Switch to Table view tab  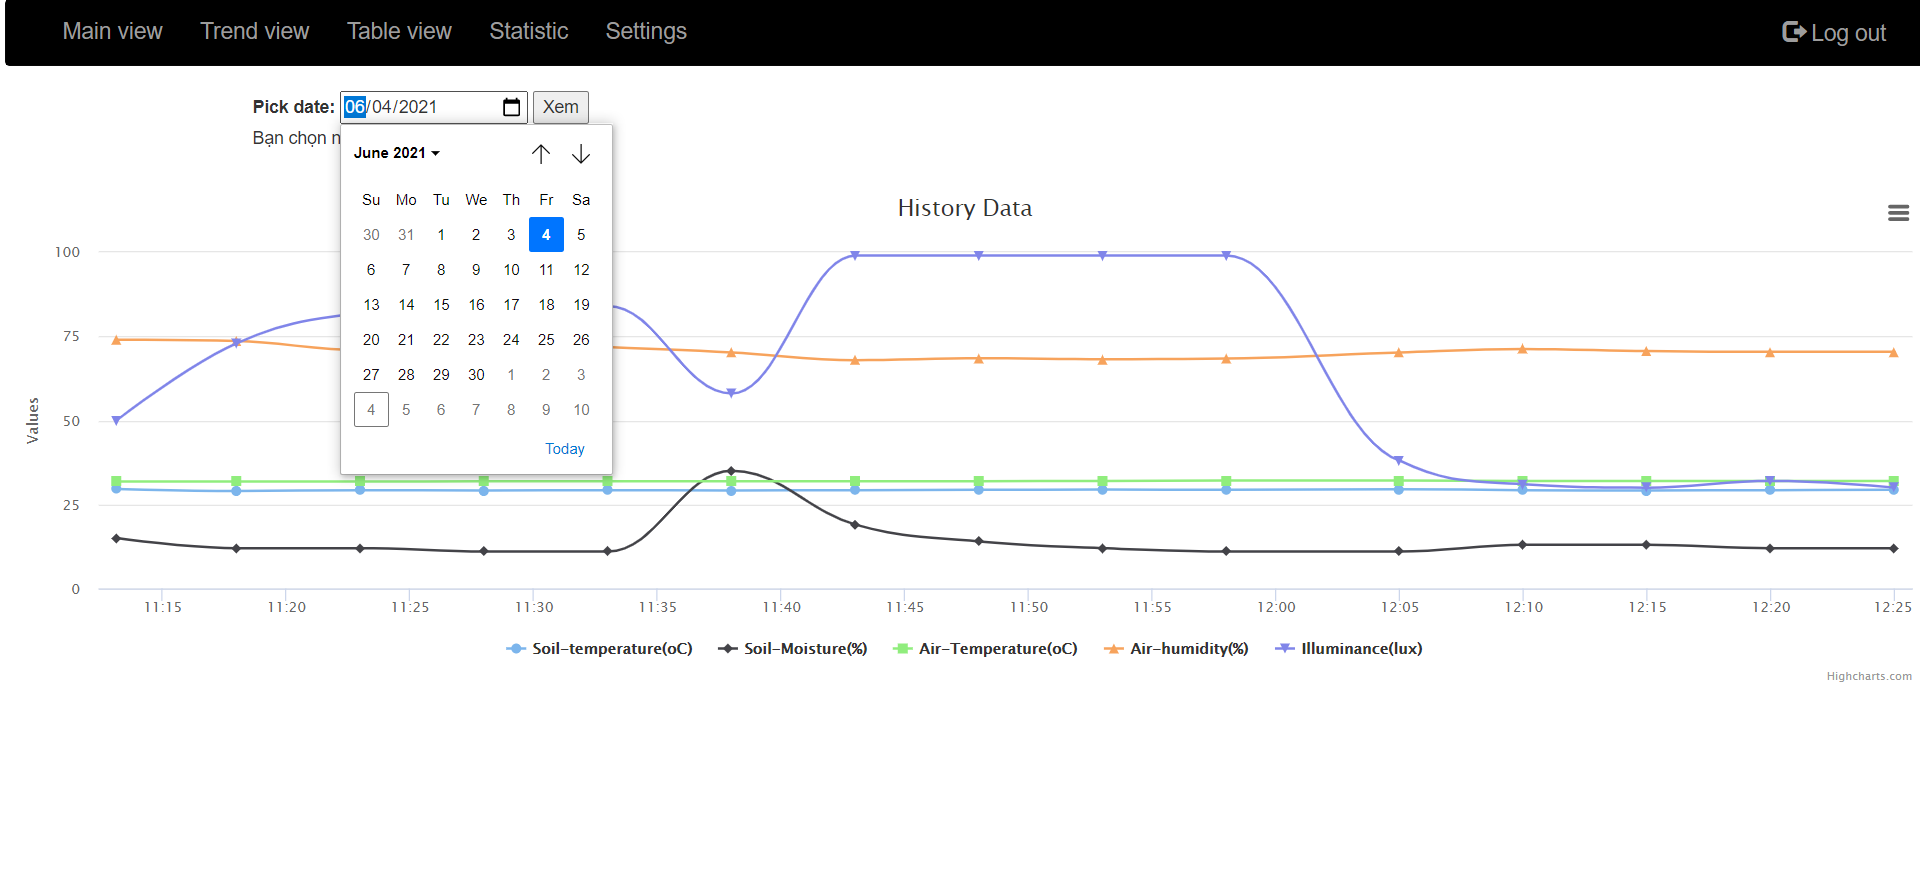[x=399, y=32]
